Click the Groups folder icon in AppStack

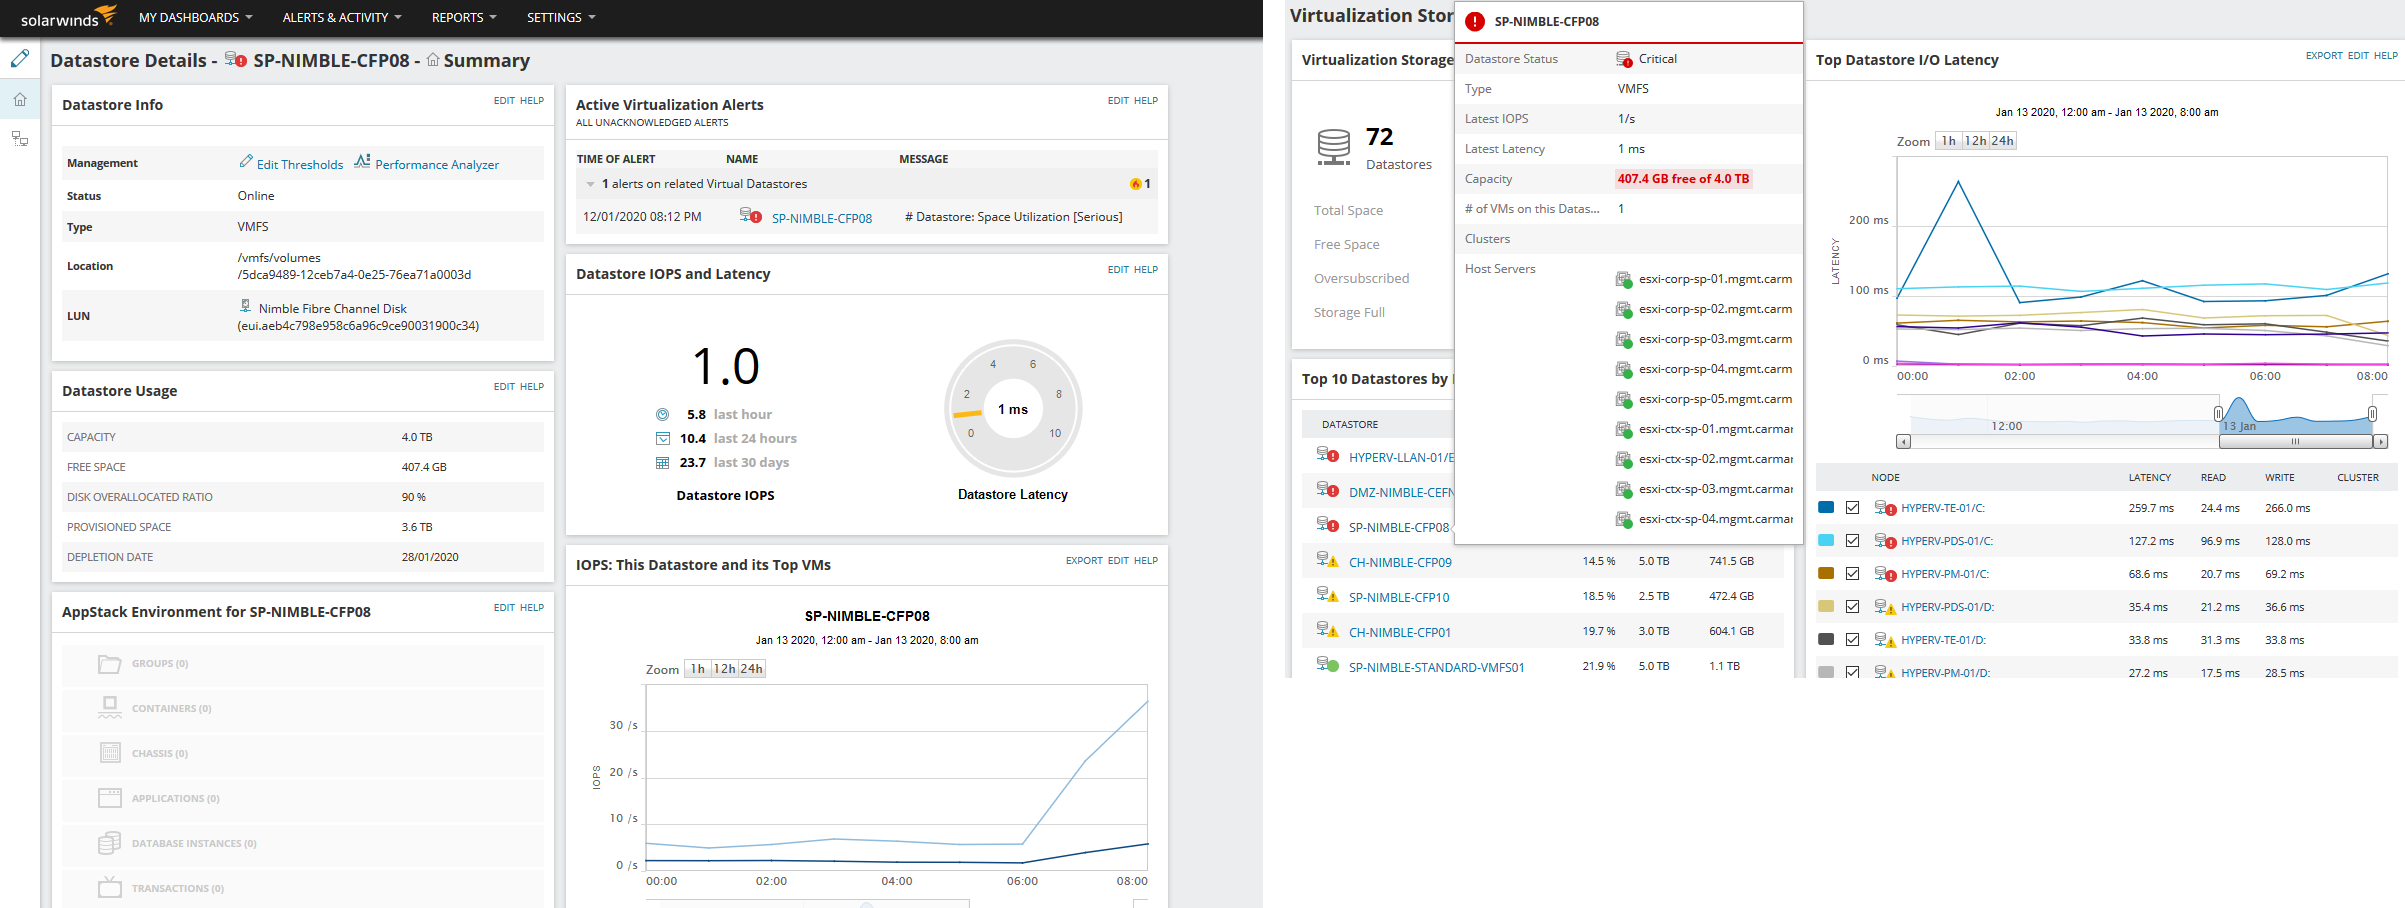[110, 664]
